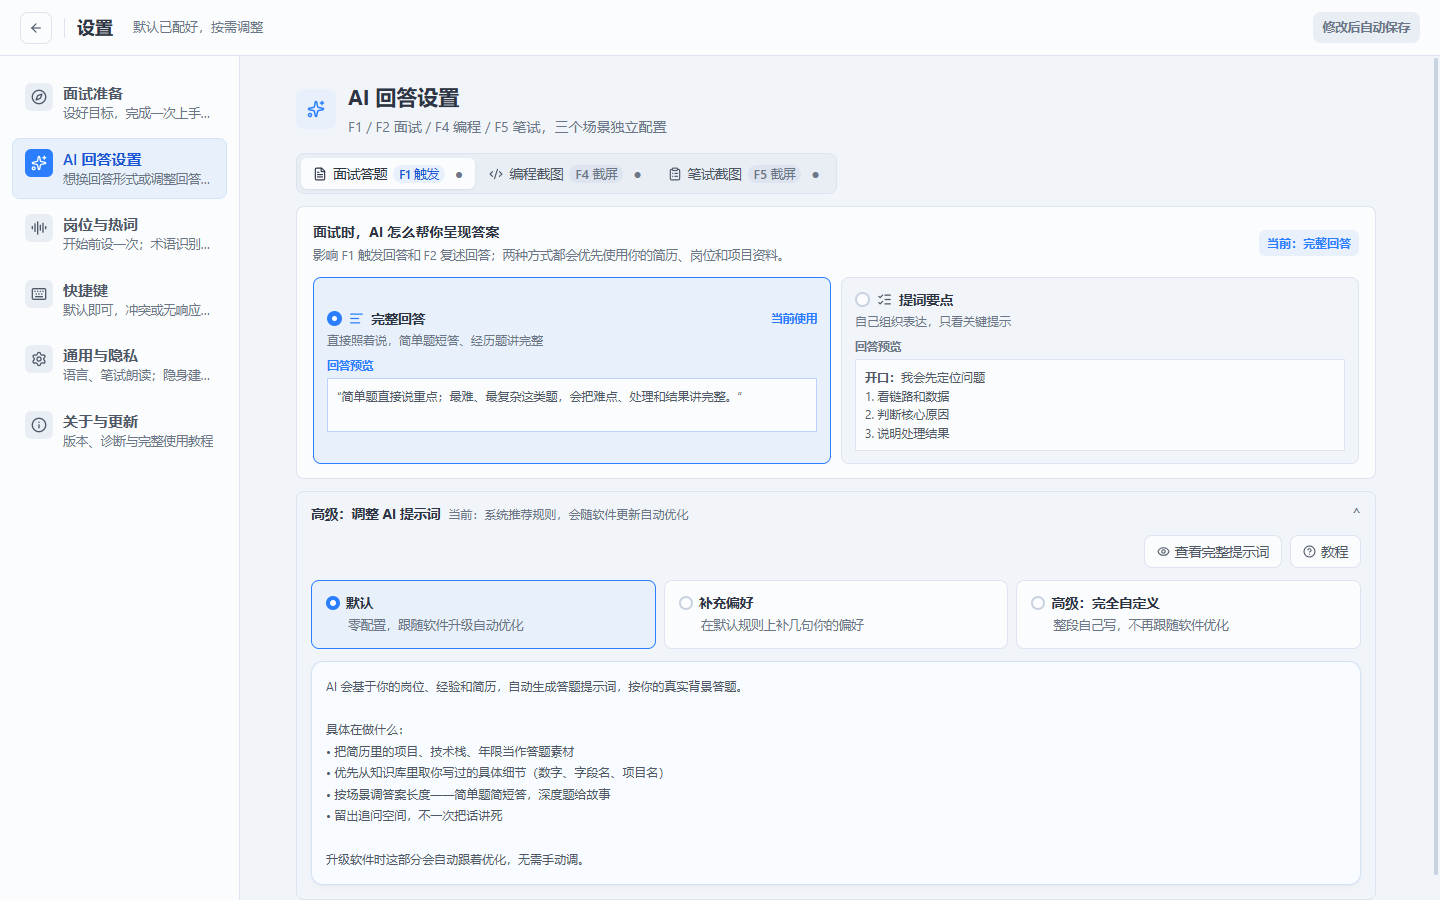
Task: Click the status dot on 笔试截图 tab
Action: coord(816,175)
